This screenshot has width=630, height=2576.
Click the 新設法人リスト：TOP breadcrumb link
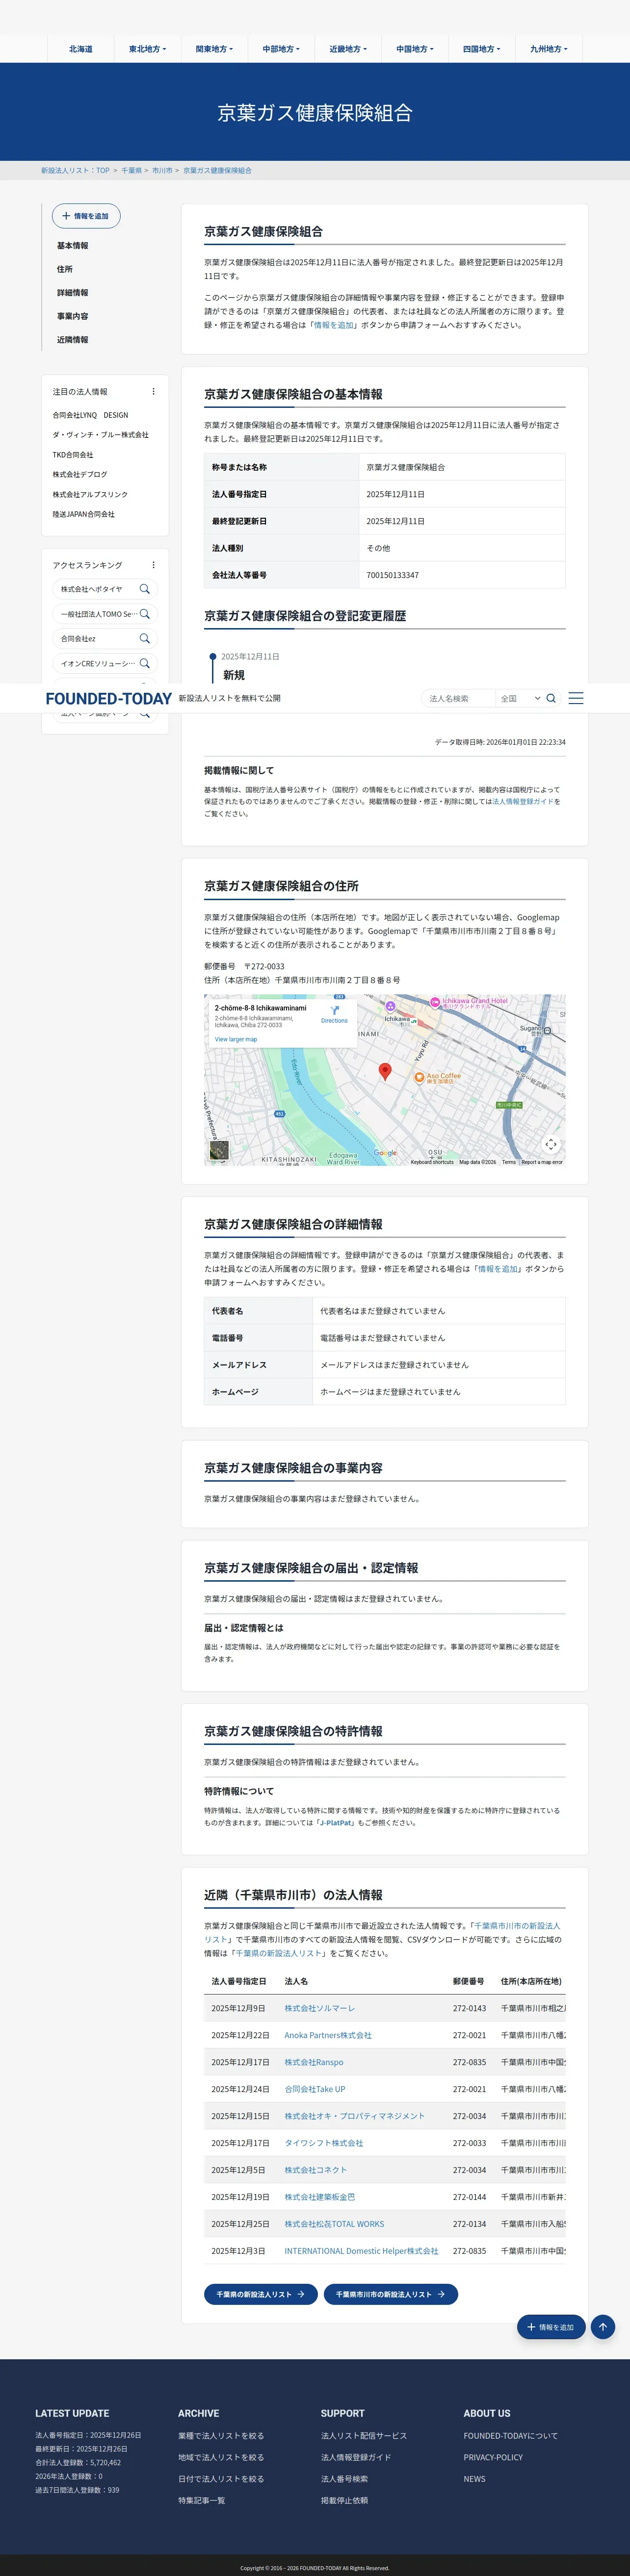(x=75, y=171)
